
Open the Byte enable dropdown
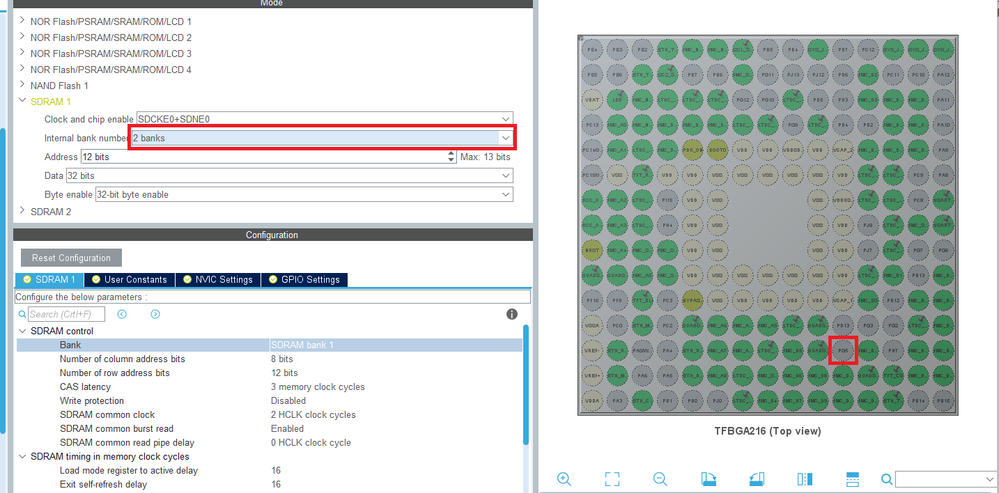click(304, 194)
